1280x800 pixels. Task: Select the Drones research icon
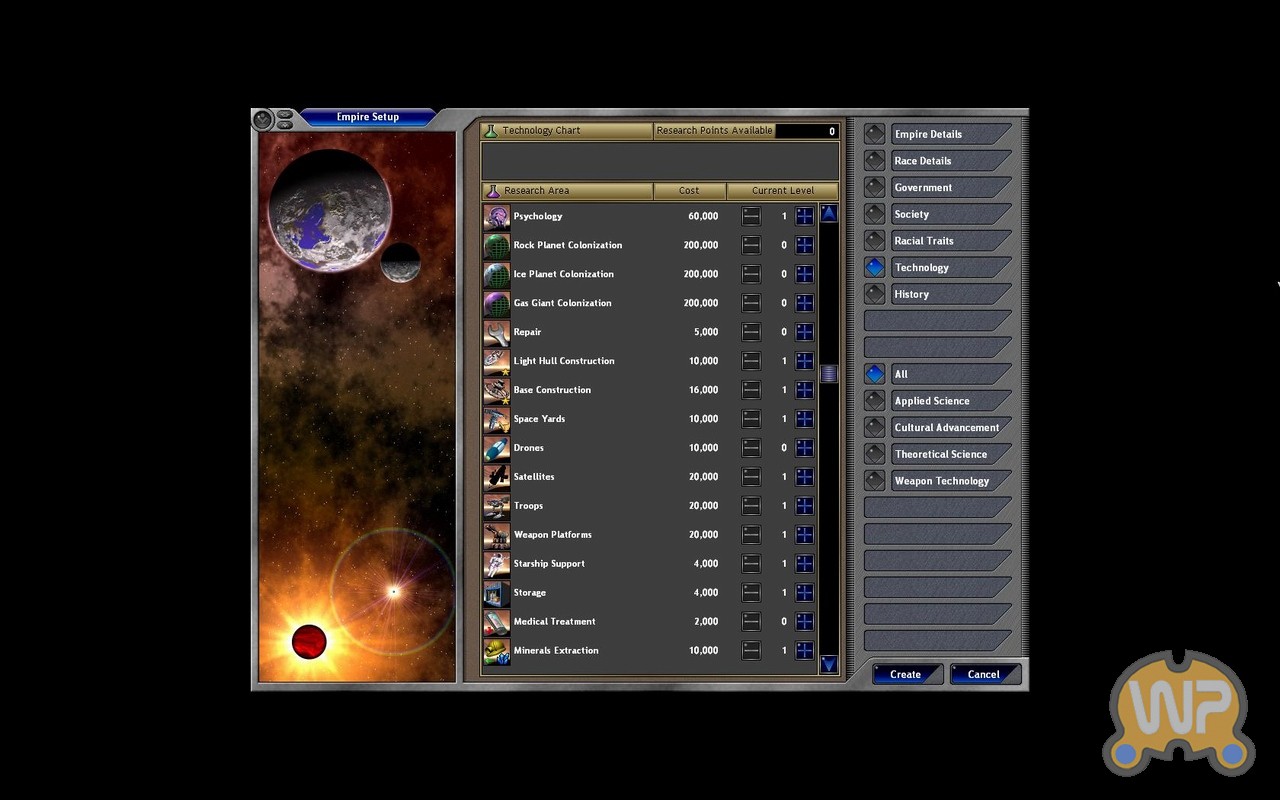pos(497,449)
